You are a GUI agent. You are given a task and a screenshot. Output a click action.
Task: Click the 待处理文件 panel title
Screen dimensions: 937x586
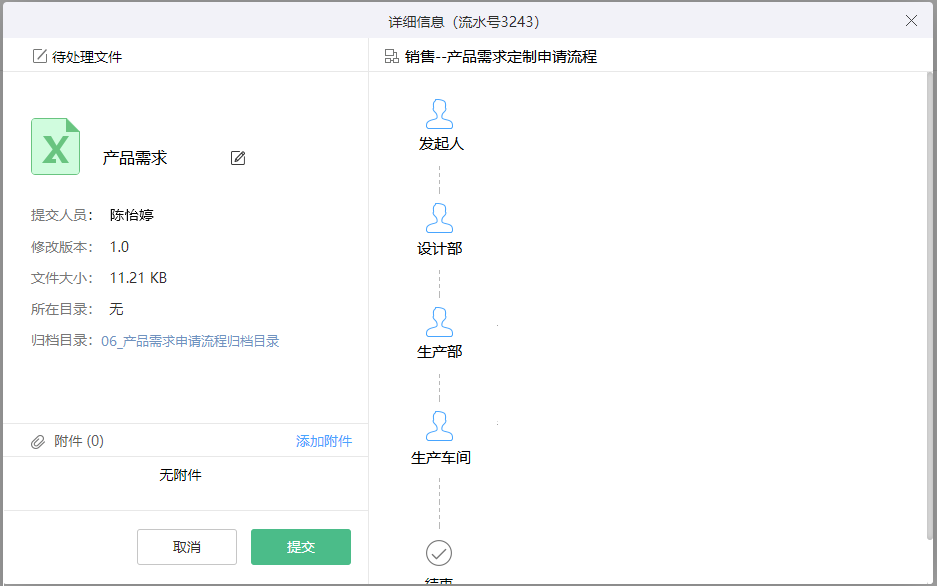[x=87, y=57]
